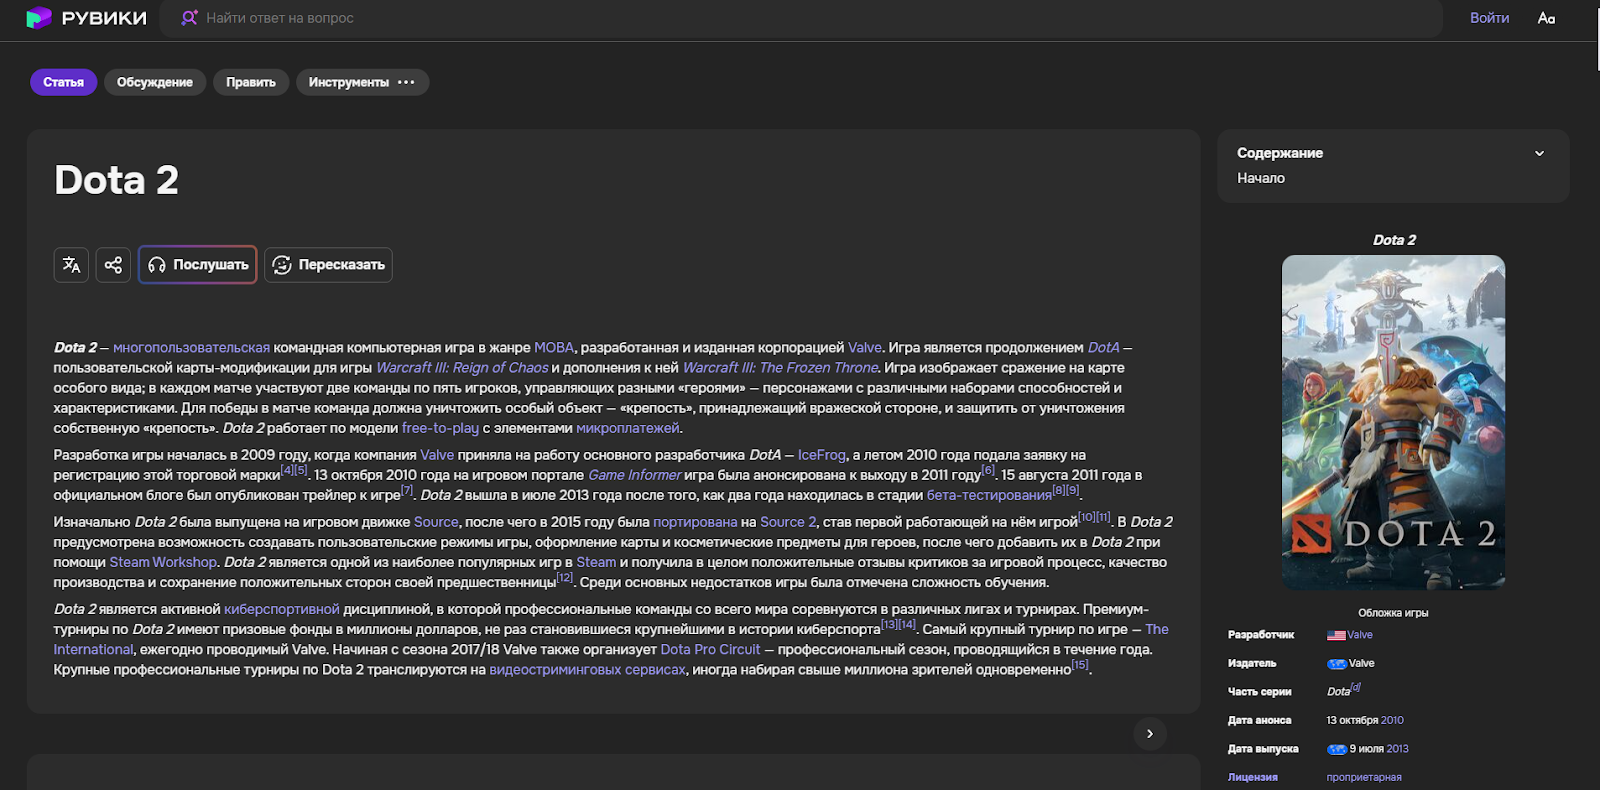This screenshot has width=1600, height=790.
Task: Click the share article icon
Action: [113, 265]
